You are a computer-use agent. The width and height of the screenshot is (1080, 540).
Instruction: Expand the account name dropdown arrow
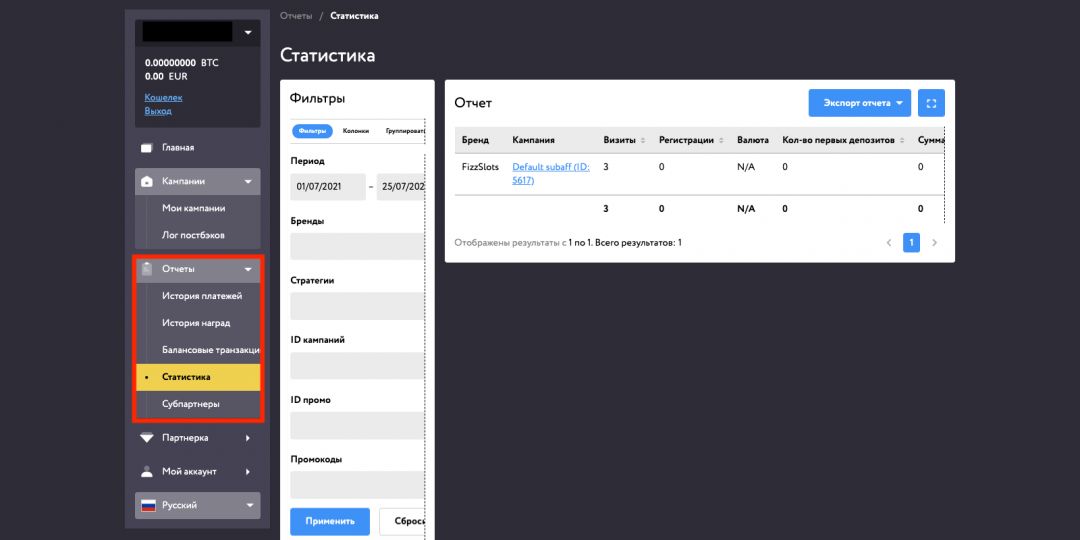click(248, 32)
